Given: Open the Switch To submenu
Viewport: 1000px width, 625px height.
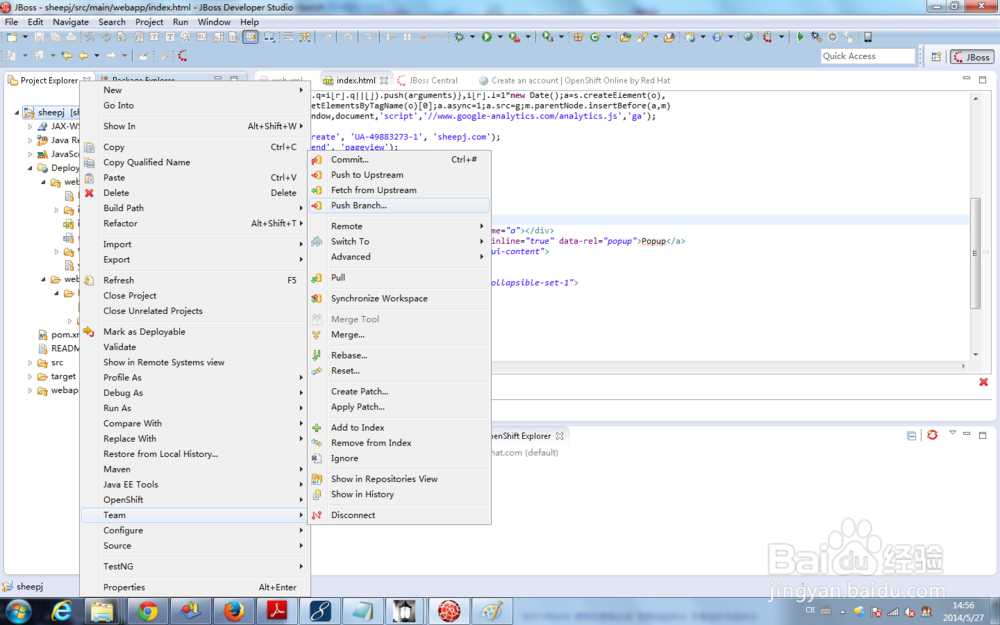Looking at the screenshot, I should click(x=399, y=241).
